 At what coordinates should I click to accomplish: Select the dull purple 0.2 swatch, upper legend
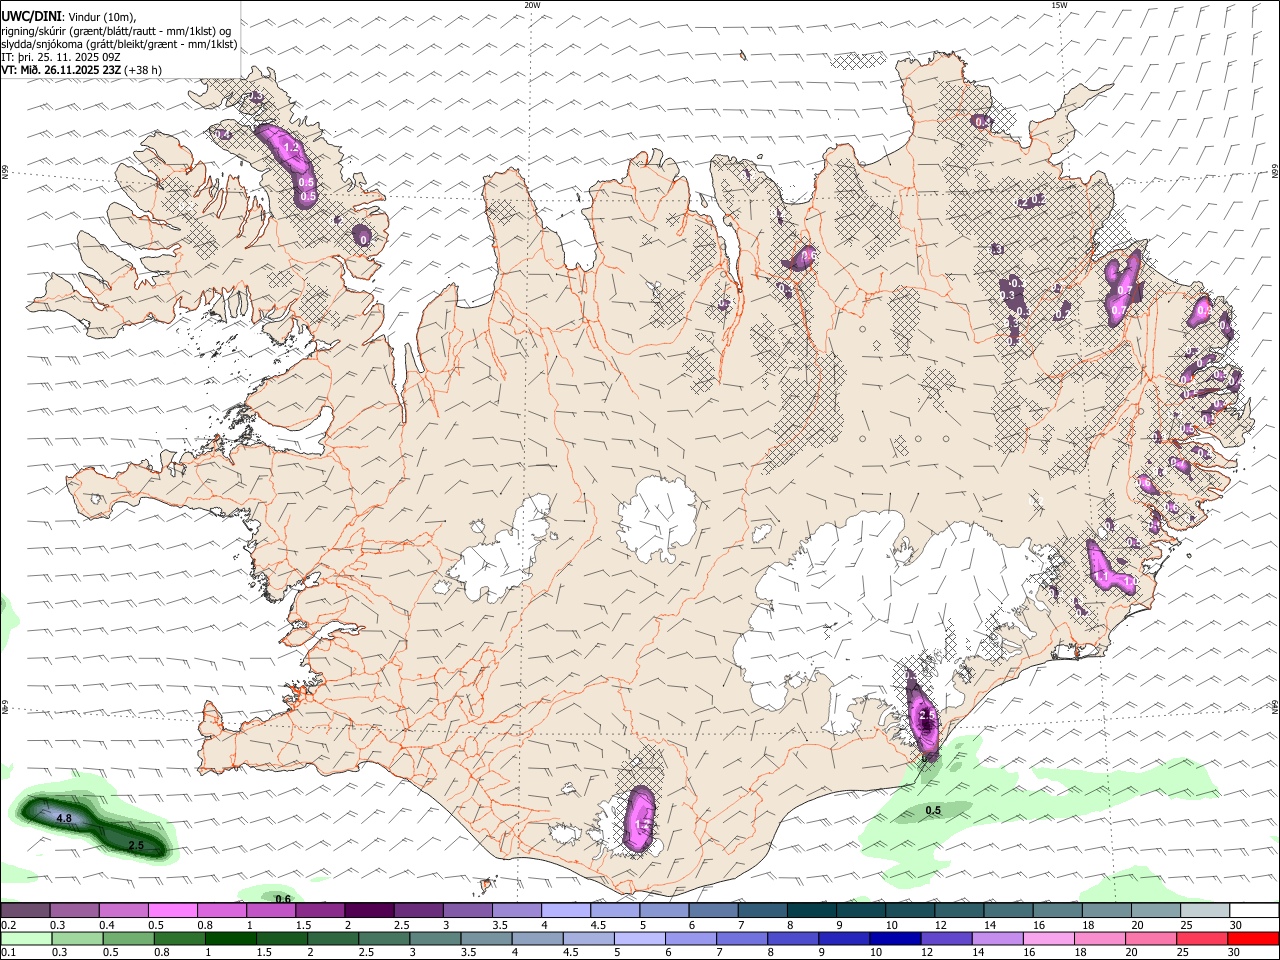tap(25, 910)
